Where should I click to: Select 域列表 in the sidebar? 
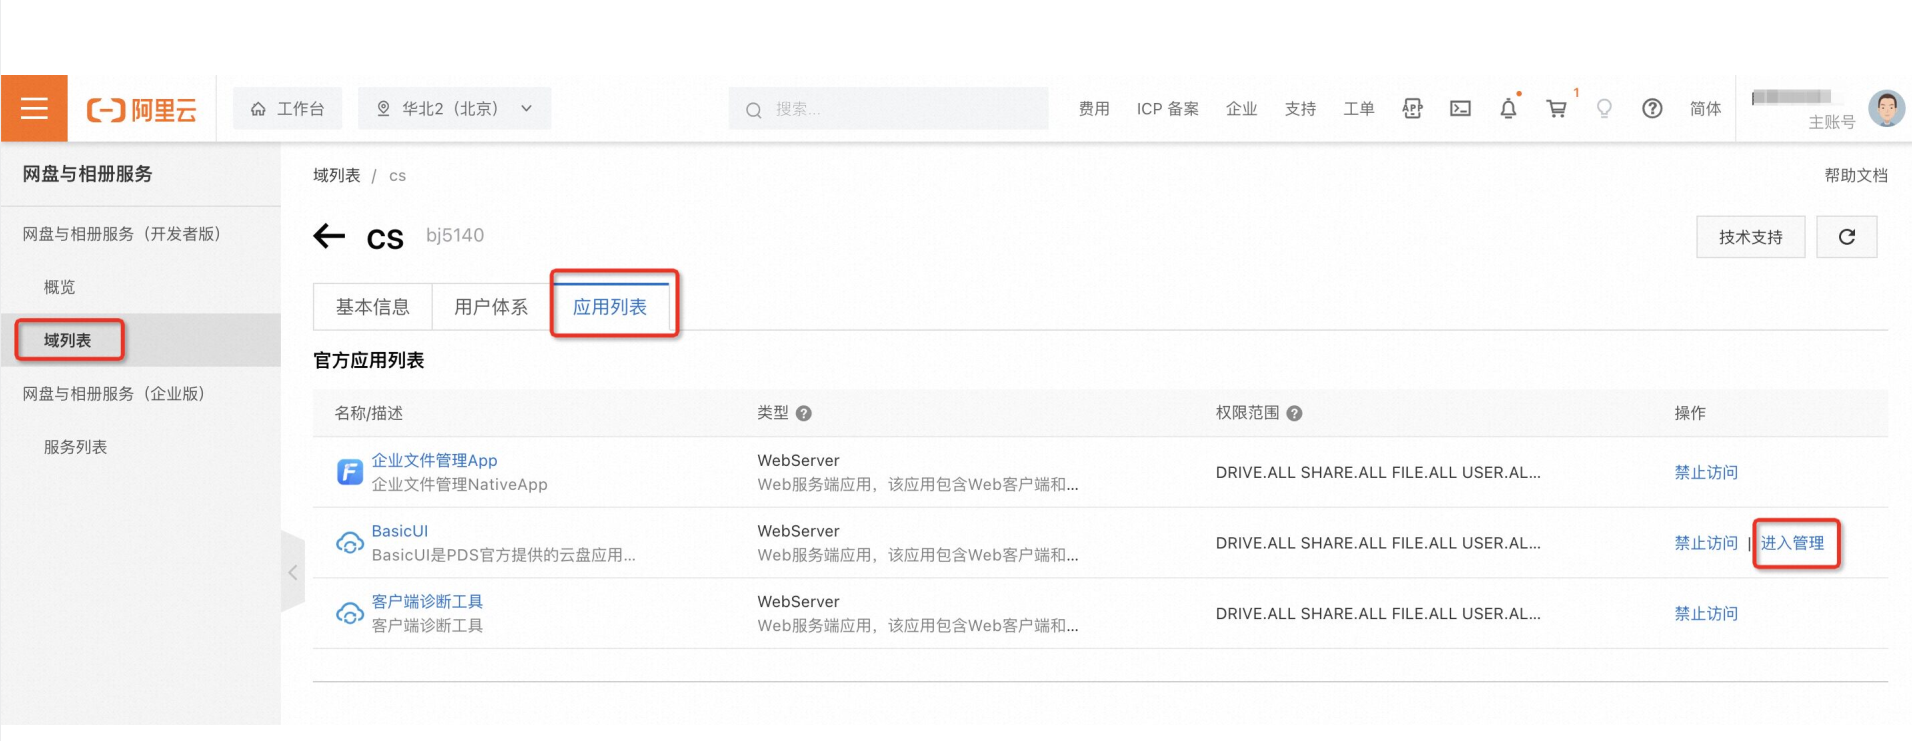(67, 340)
